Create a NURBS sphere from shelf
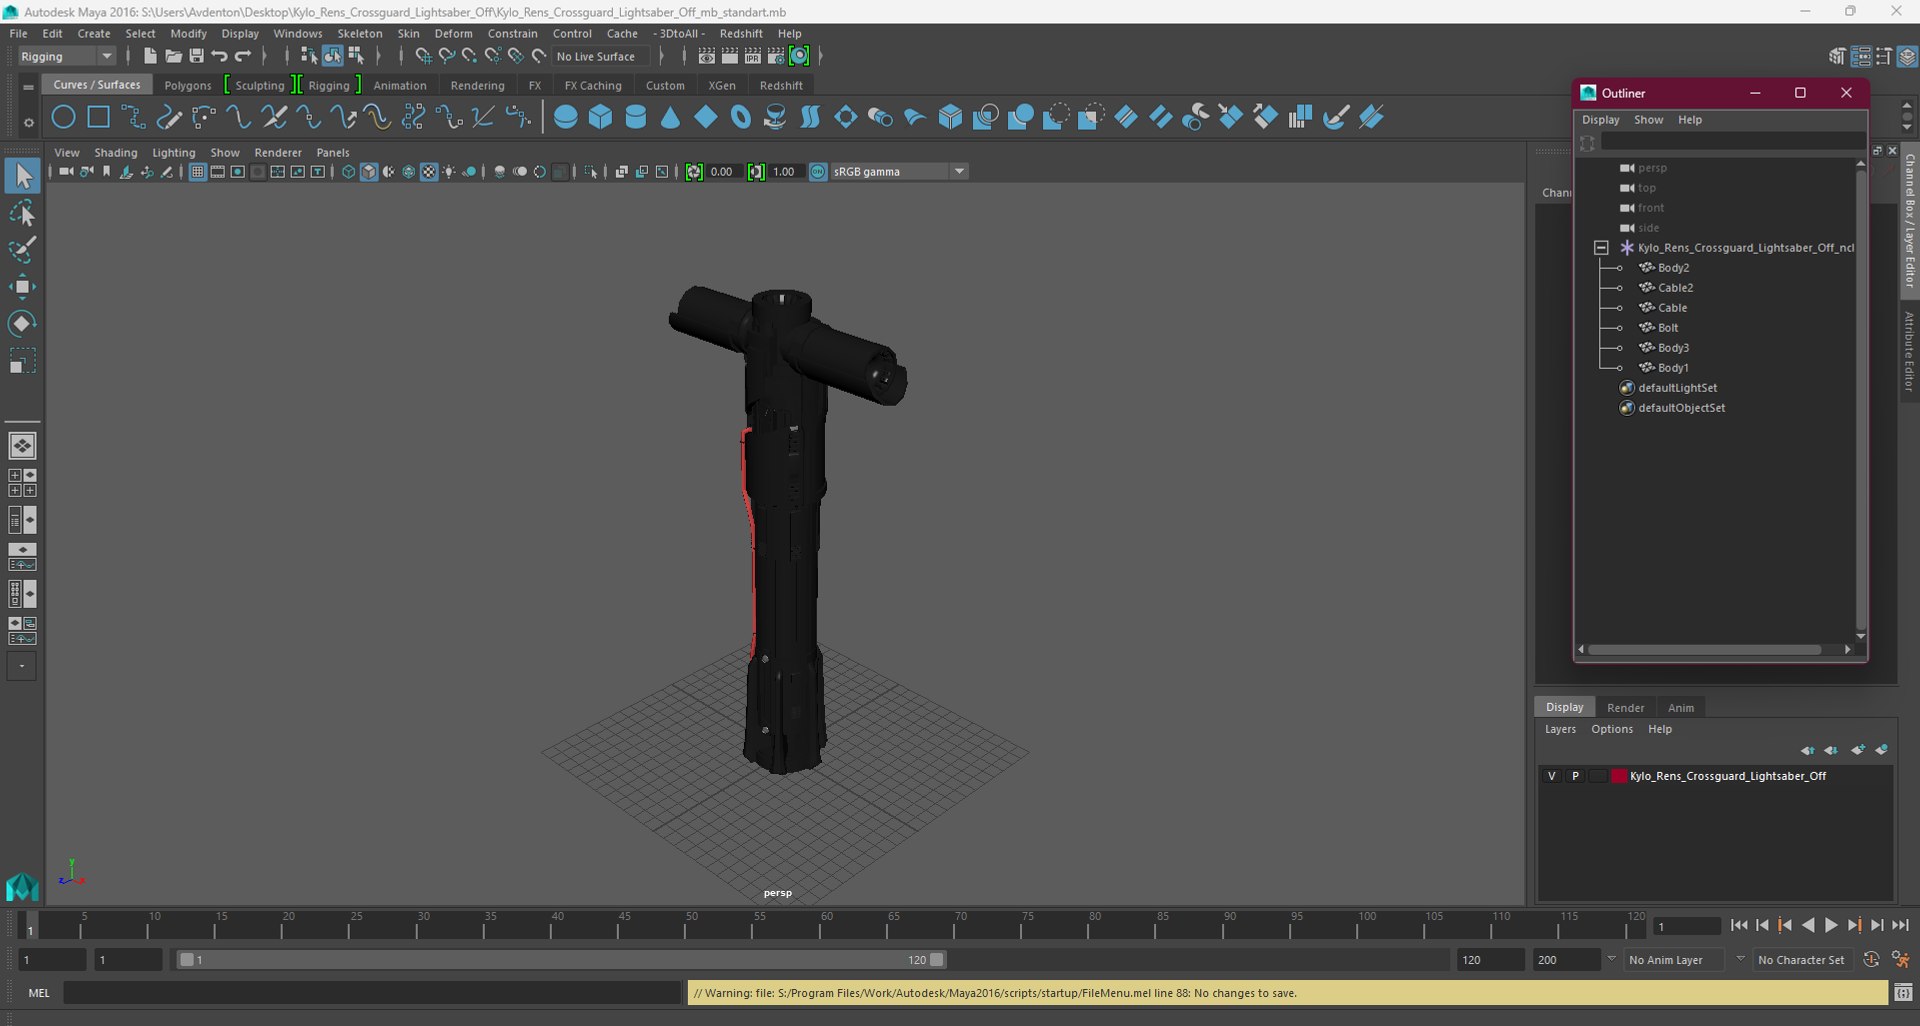 pyautogui.click(x=566, y=117)
